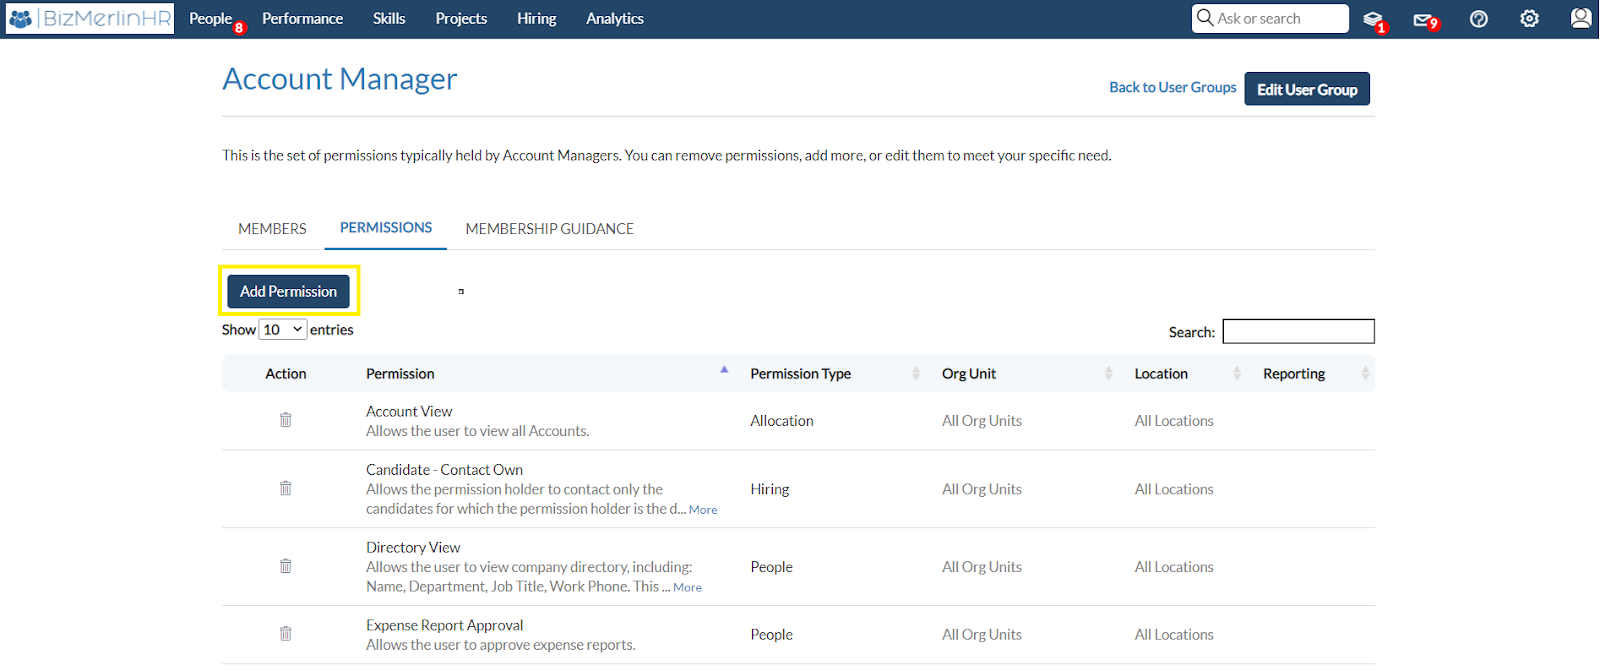Viewport: 1600px width, 671px height.
Task: Delete the Directory View permission
Action: 286,566
